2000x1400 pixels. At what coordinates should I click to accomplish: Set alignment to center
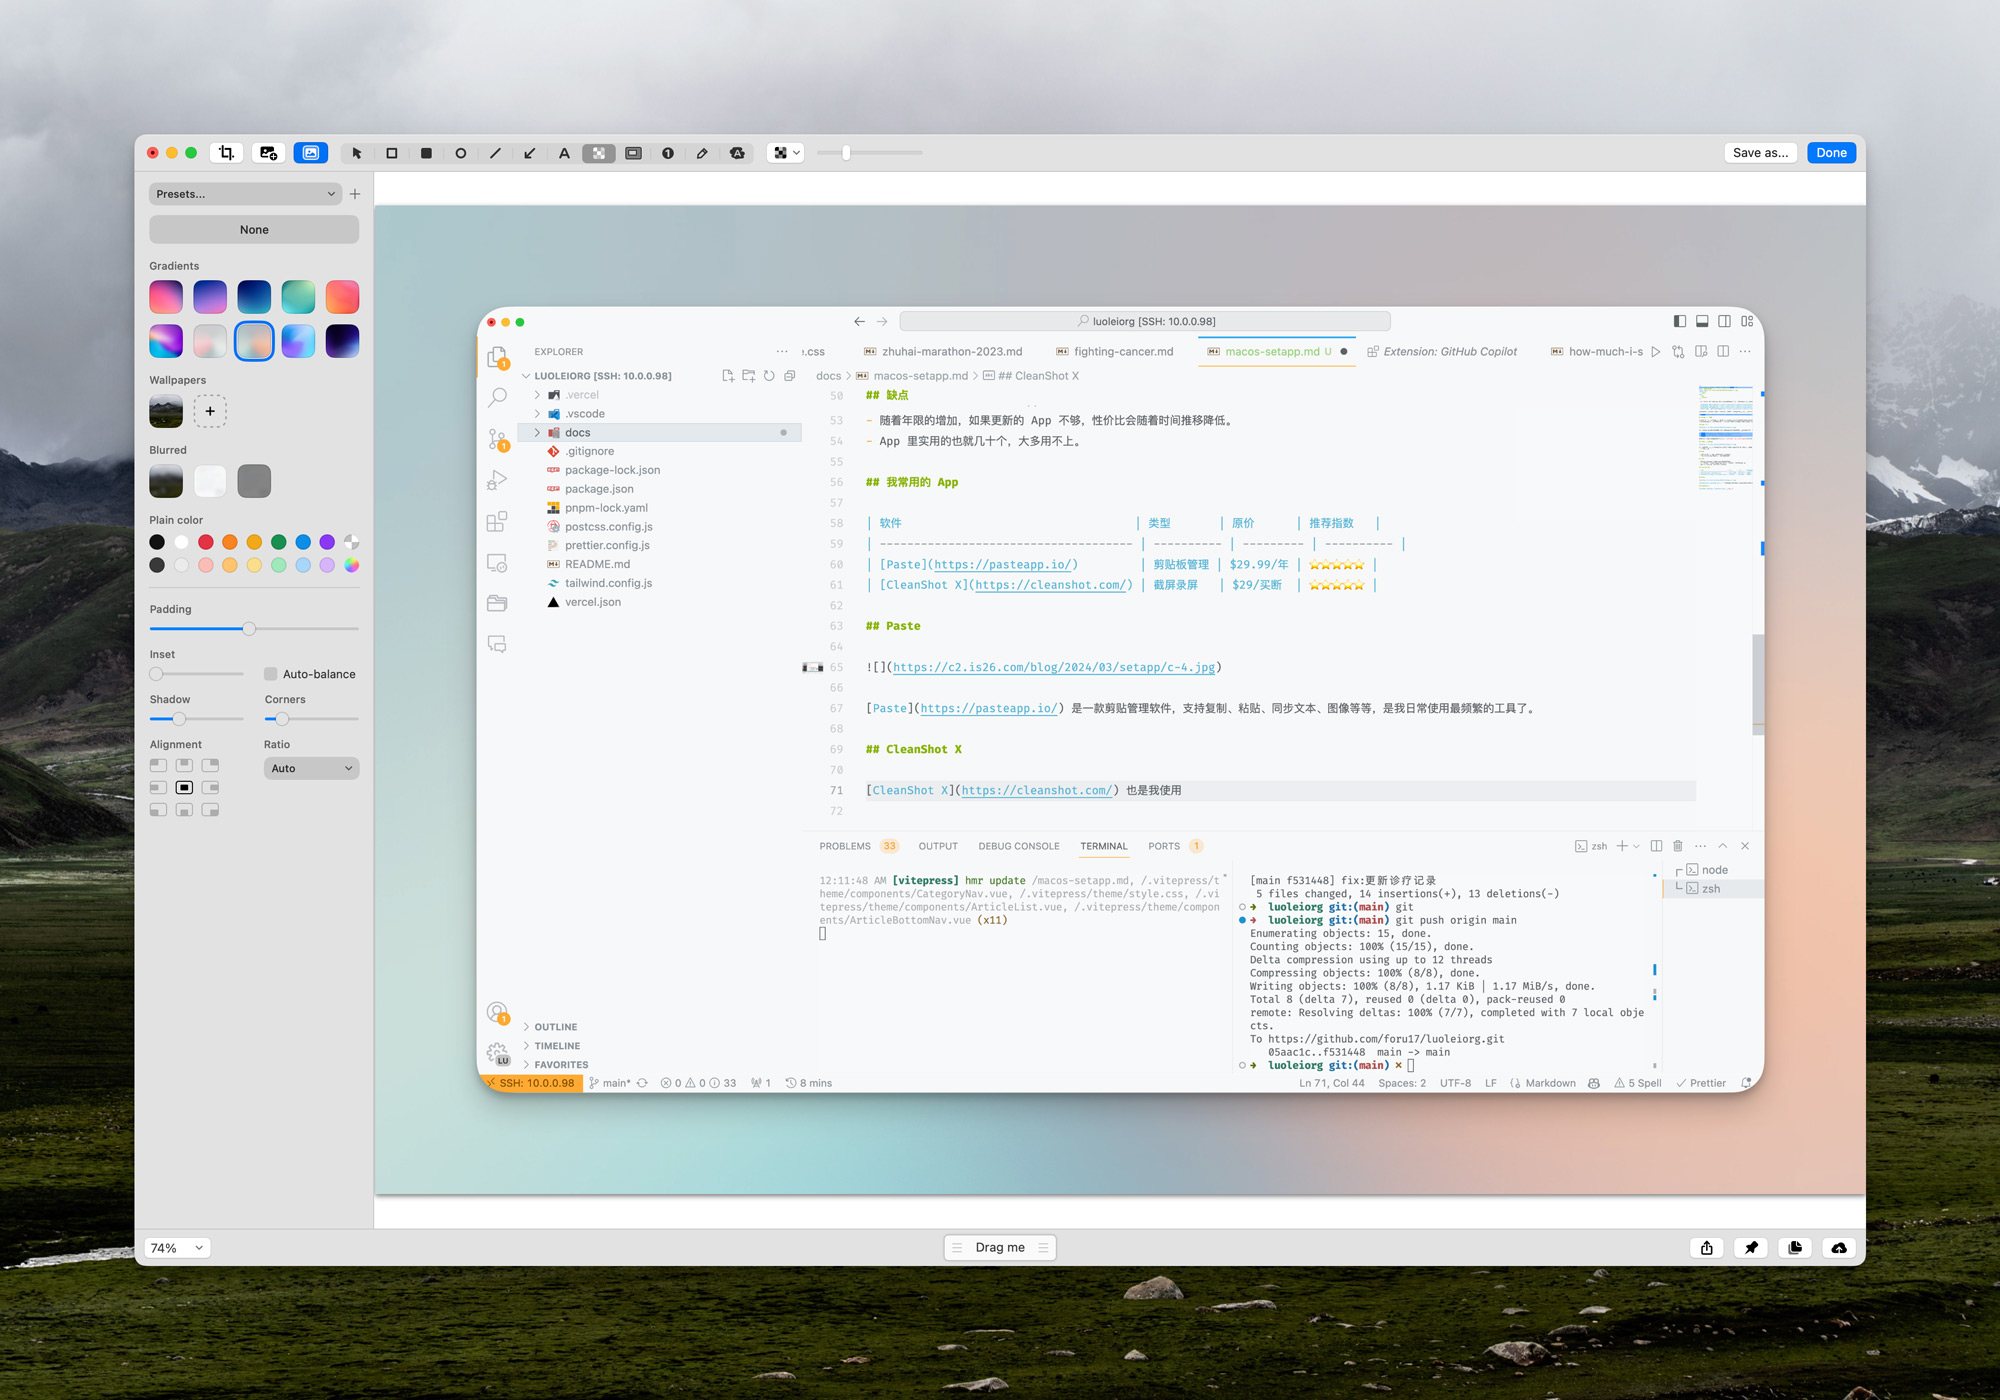click(x=184, y=788)
